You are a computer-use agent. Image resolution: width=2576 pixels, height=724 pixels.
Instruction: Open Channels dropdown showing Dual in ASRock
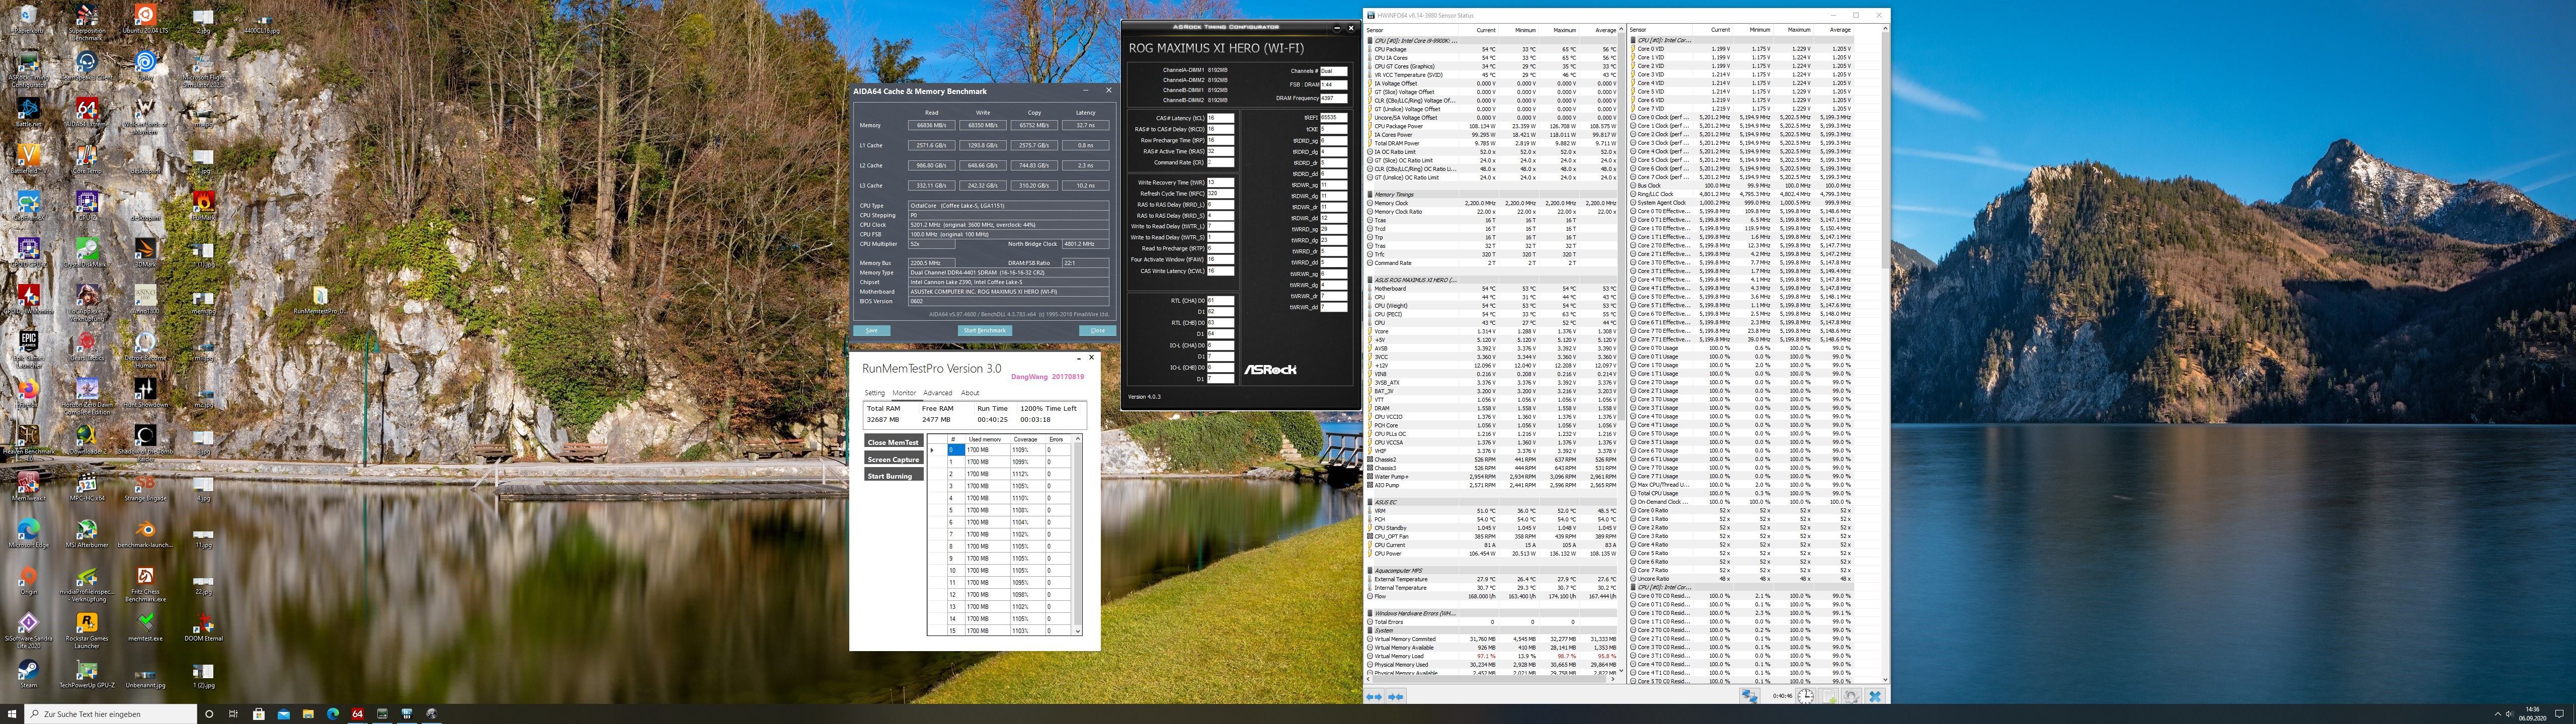pyautogui.click(x=1334, y=71)
